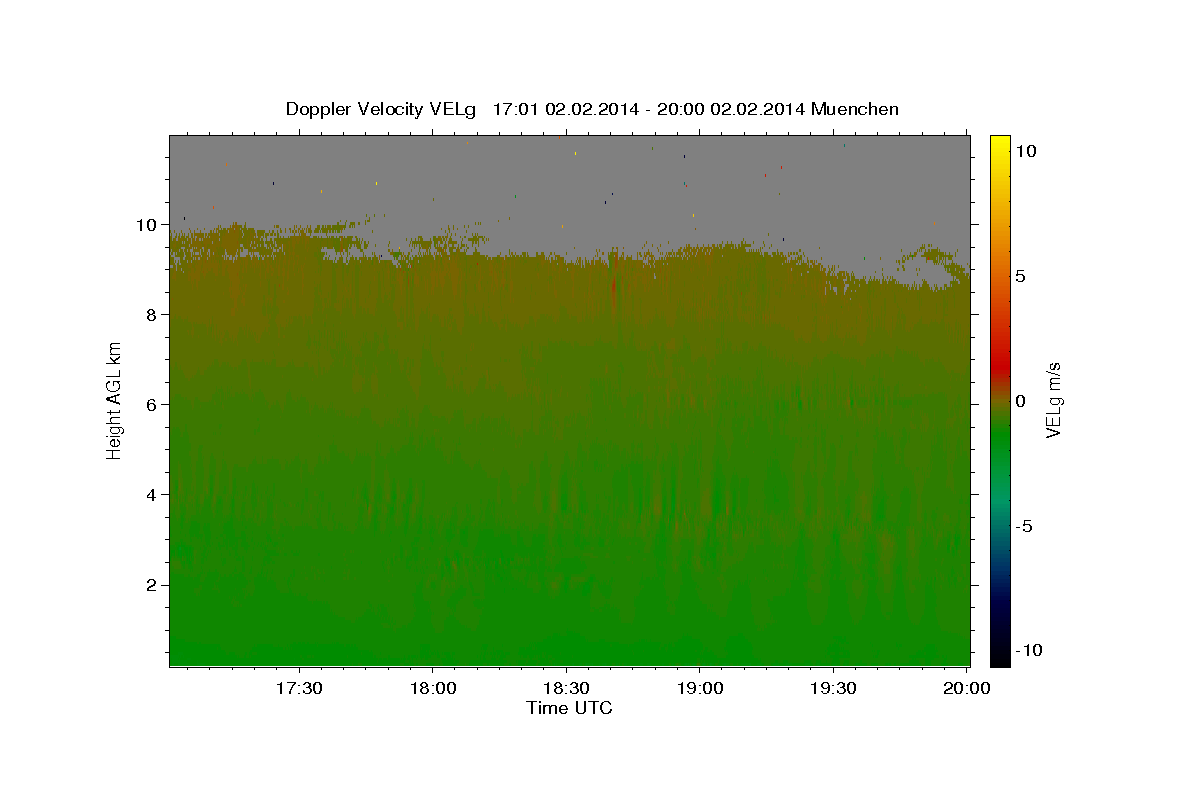1200x800 pixels.
Task: Click the 'Time UTC' axis label
Action: pos(569,708)
